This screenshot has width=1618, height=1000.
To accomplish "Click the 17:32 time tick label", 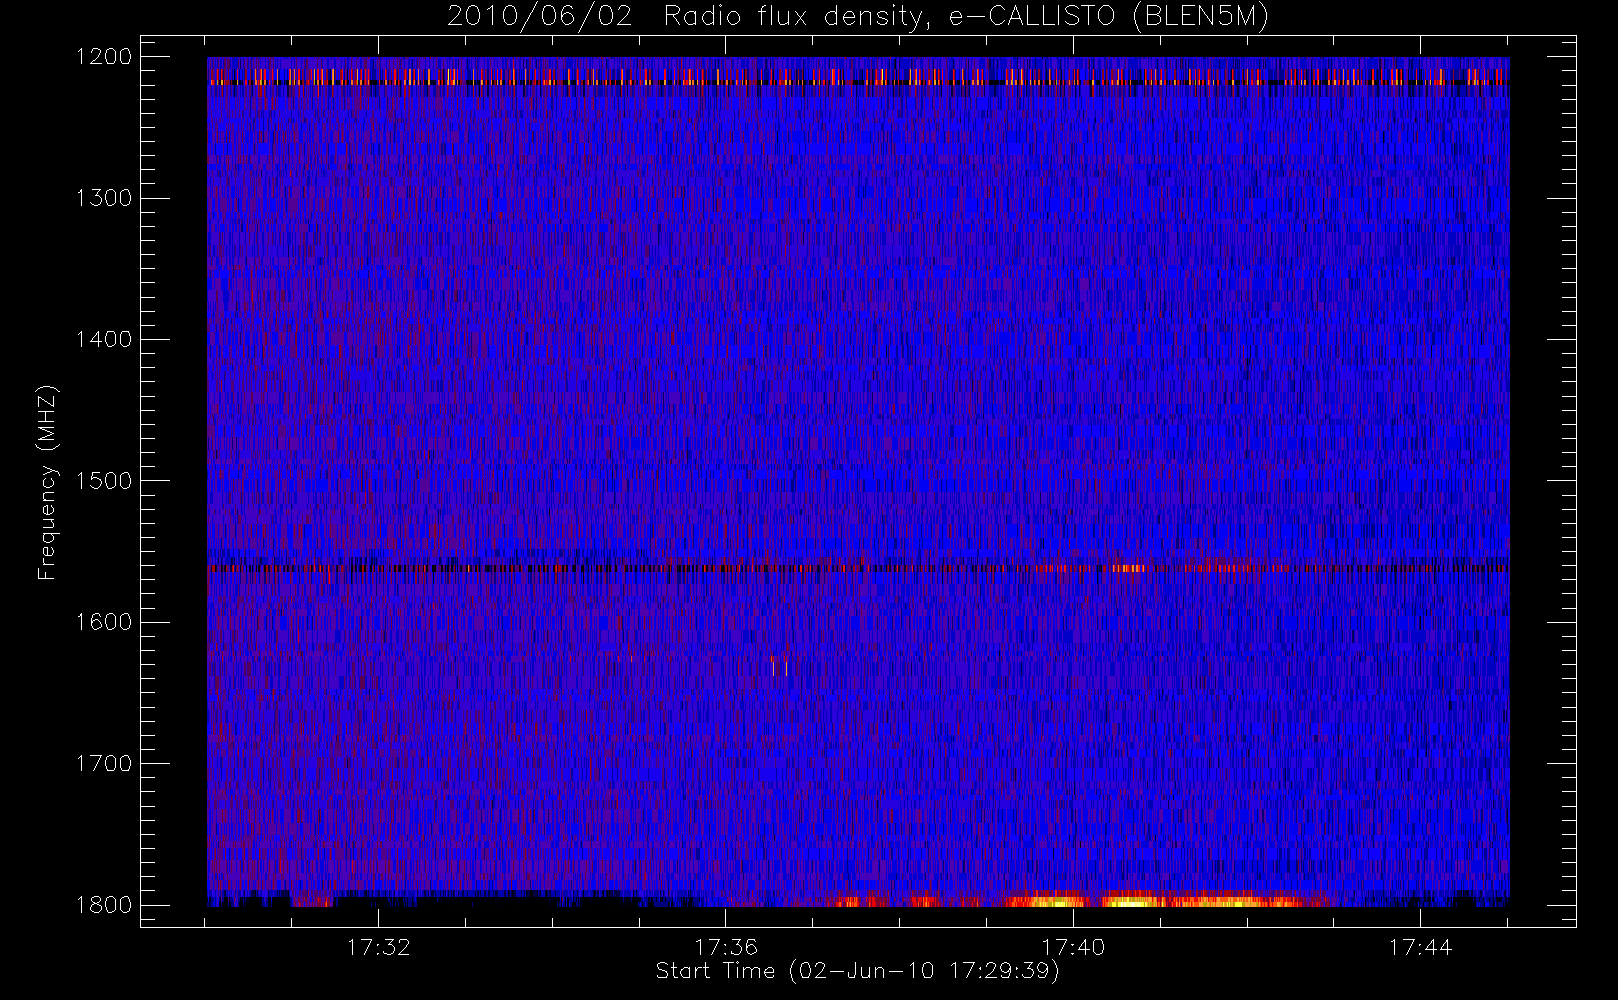I will click(x=379, y=947).
